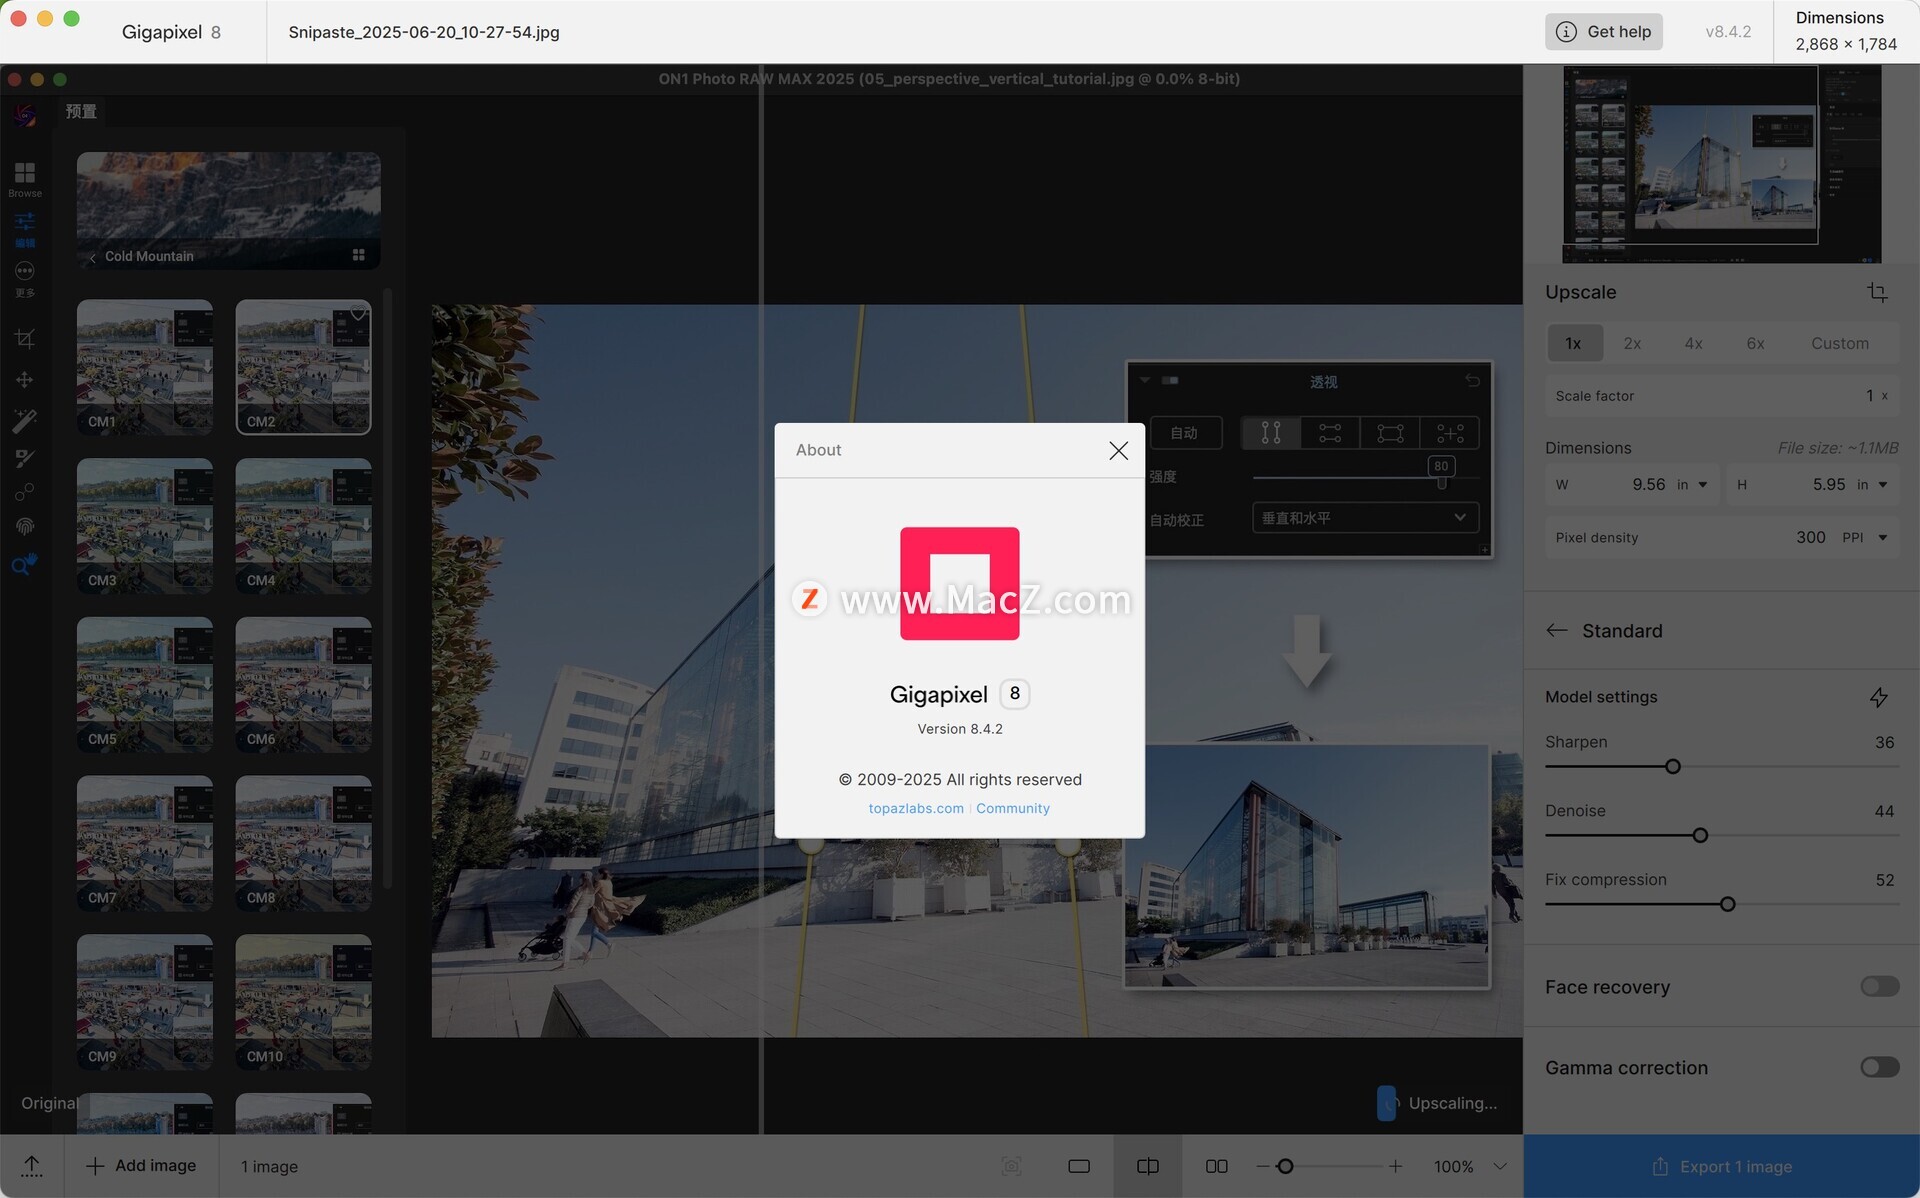Open the 垂直和水平 dropdown
The image size is (1920, 1198).
click(x=1365, y=518)
